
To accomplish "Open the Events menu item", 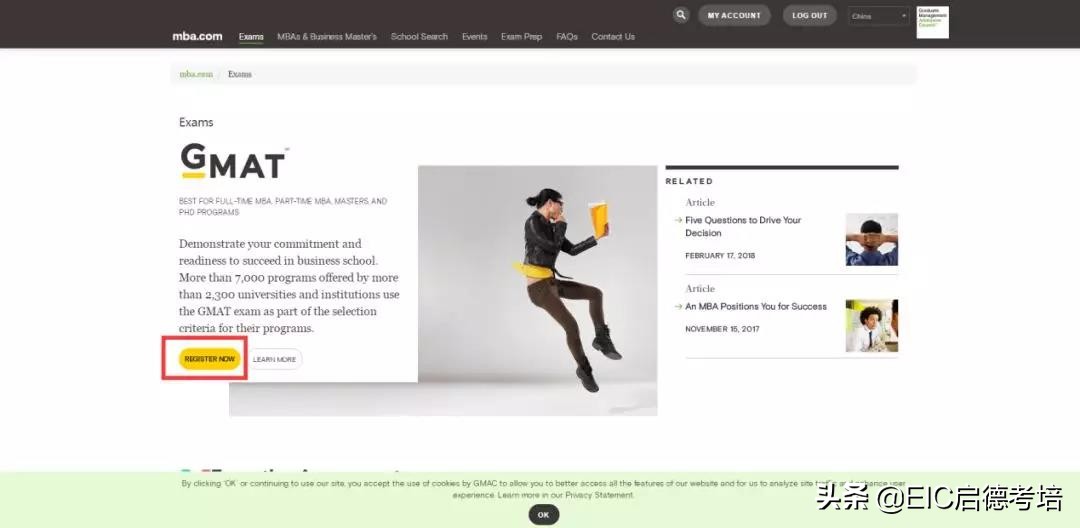I will (x=475, y=36).
